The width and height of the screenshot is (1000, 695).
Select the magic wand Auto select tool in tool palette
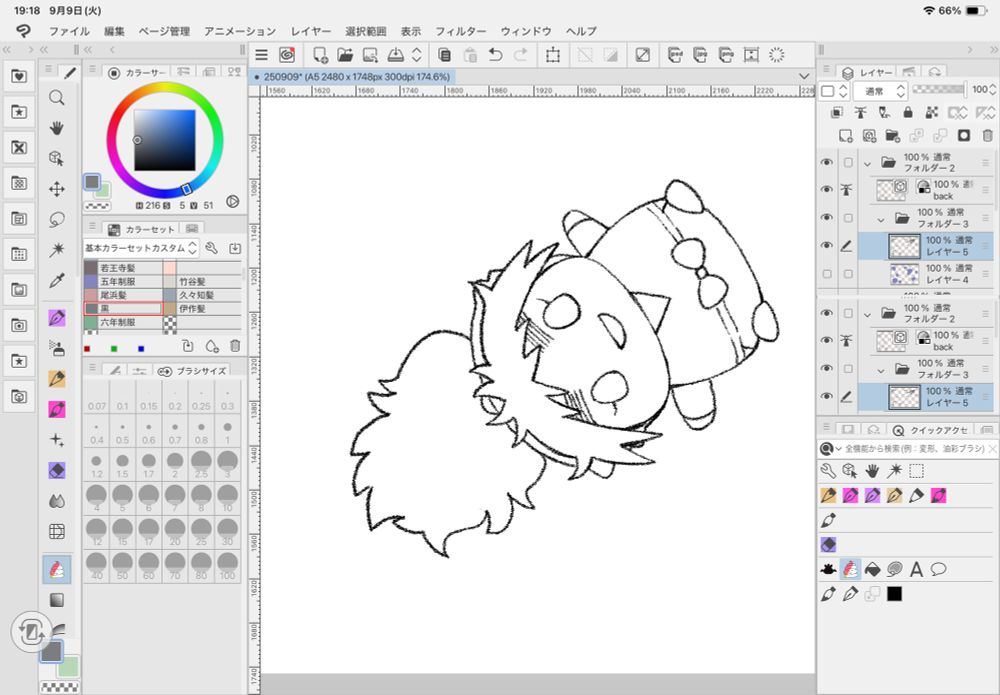pyautogui.click(x=57, y=250)
